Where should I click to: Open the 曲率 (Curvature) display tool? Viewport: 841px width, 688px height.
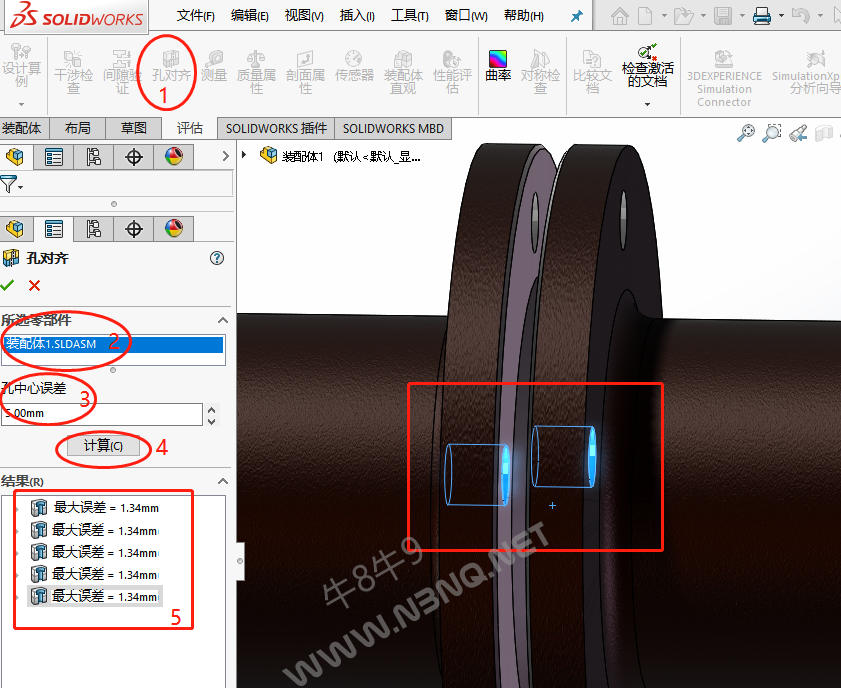(x=498, y=64)
